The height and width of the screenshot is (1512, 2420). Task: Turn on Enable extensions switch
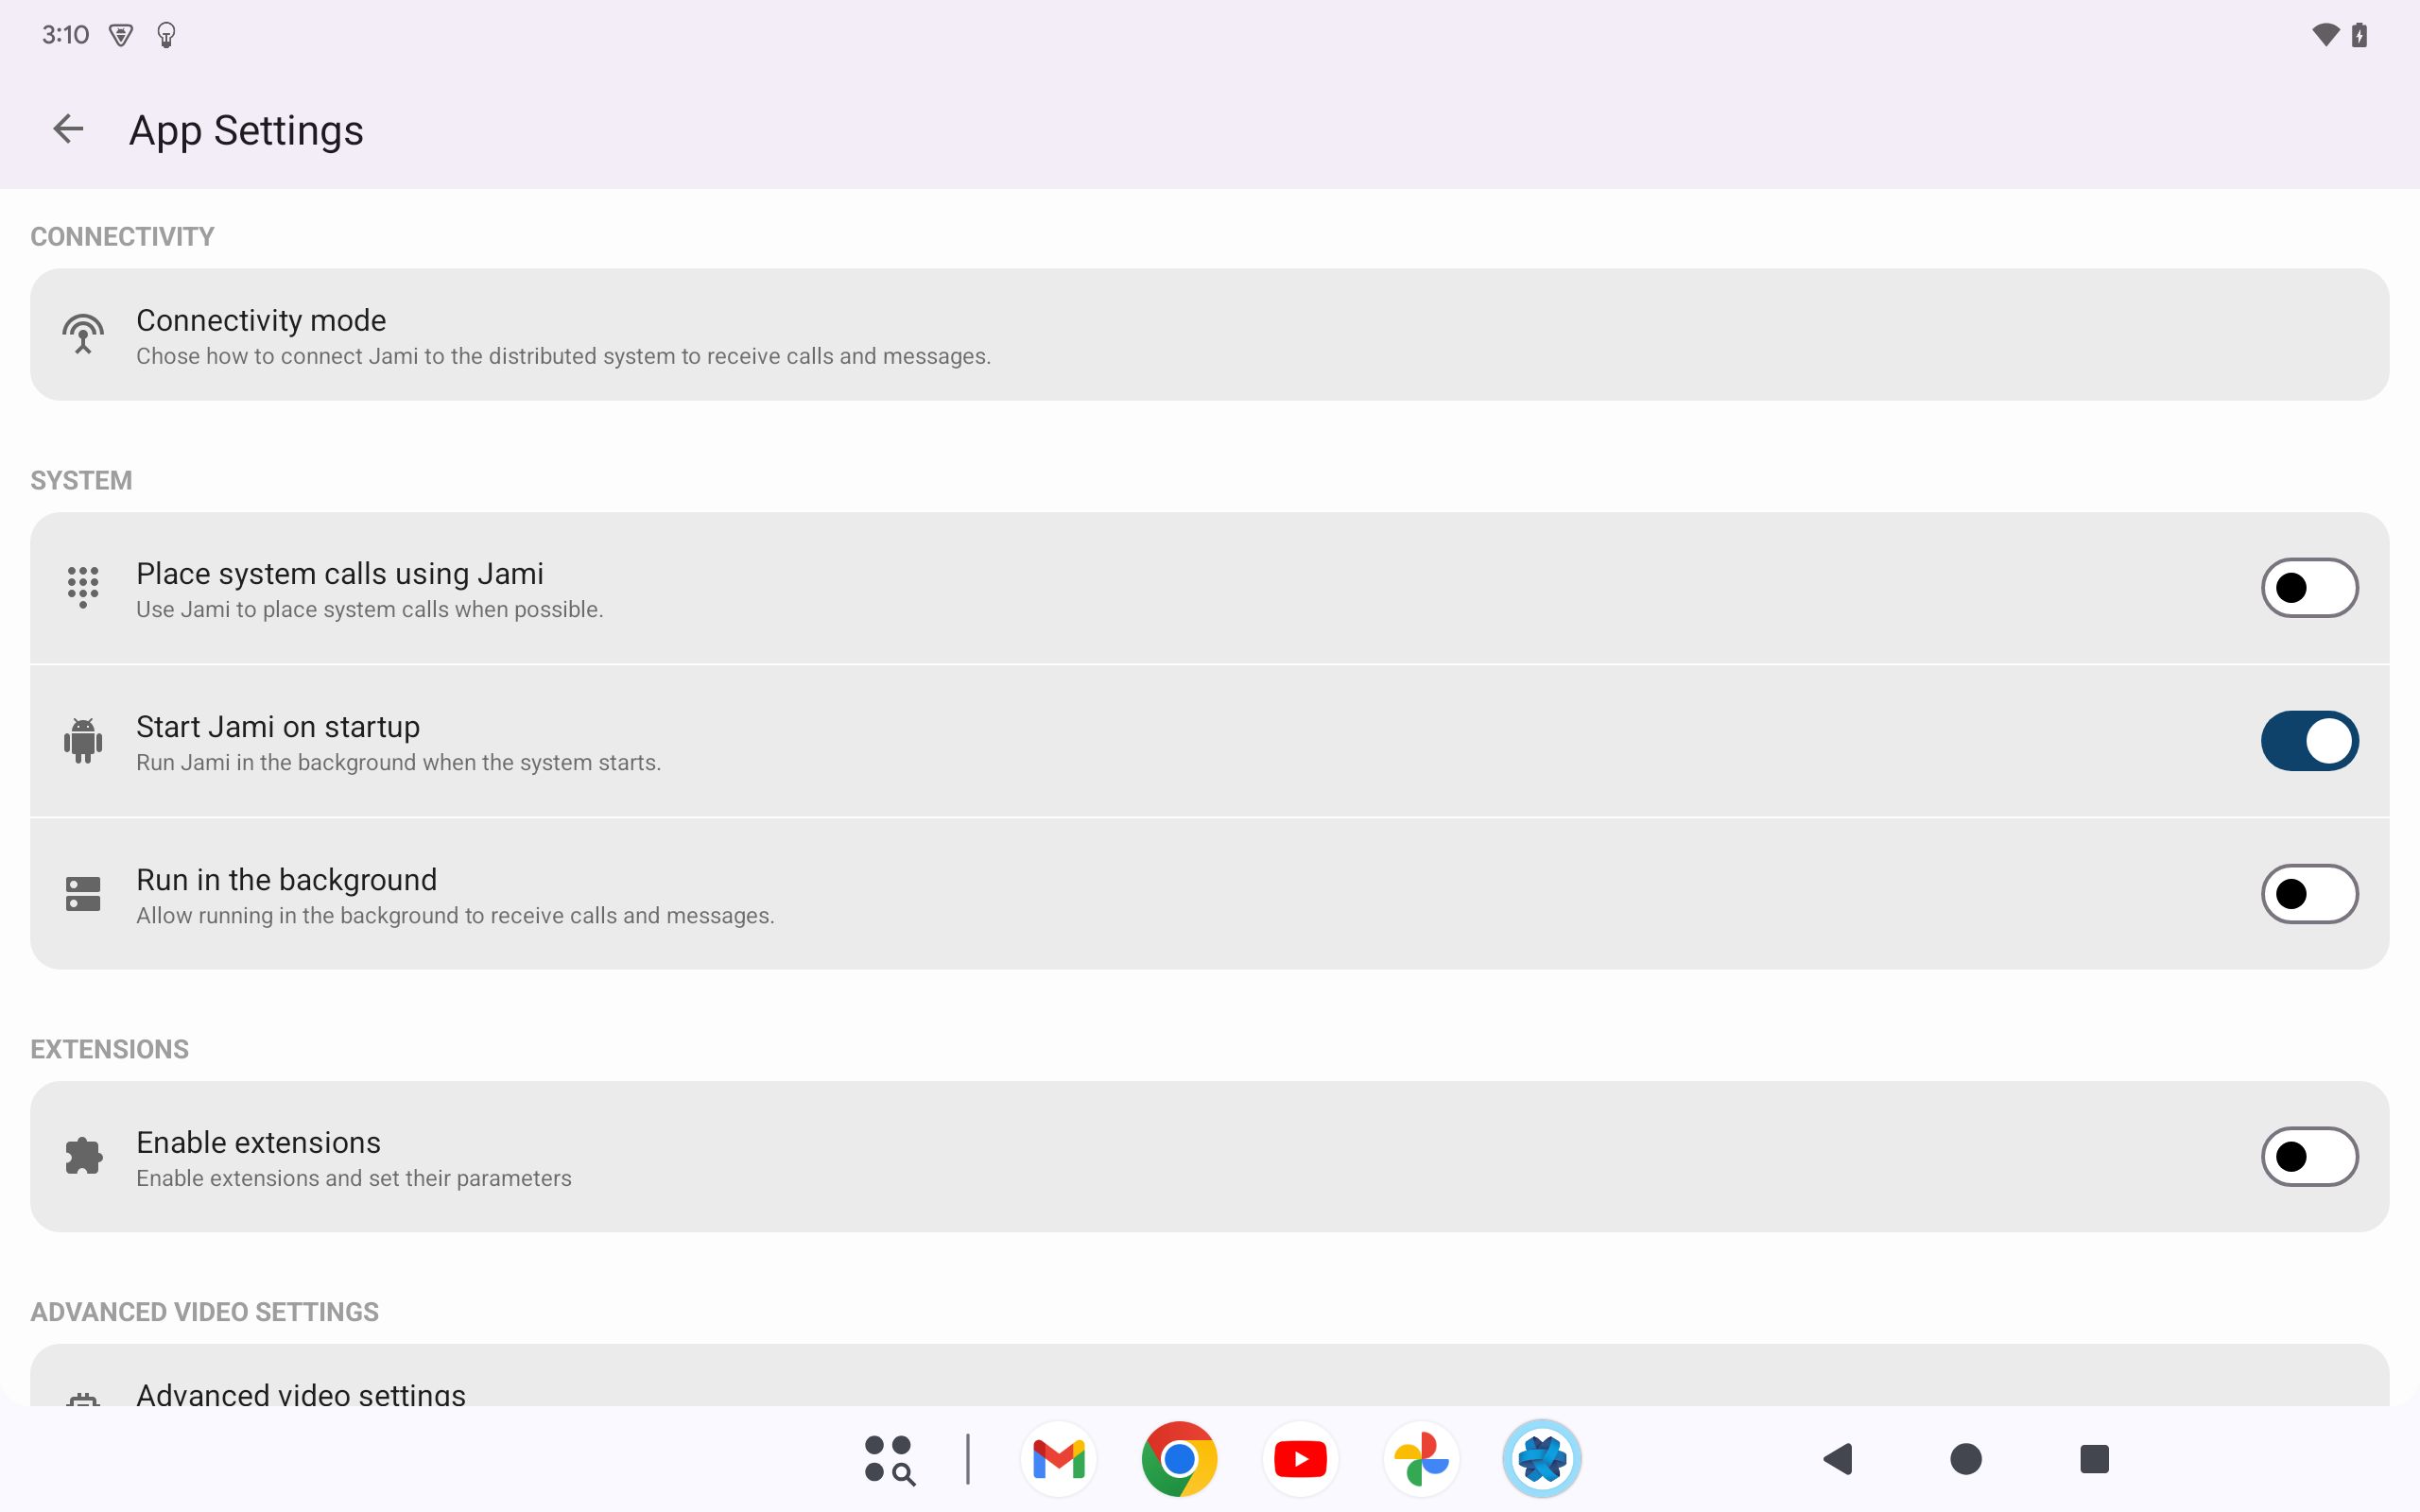click(x=2309, y=1157)
